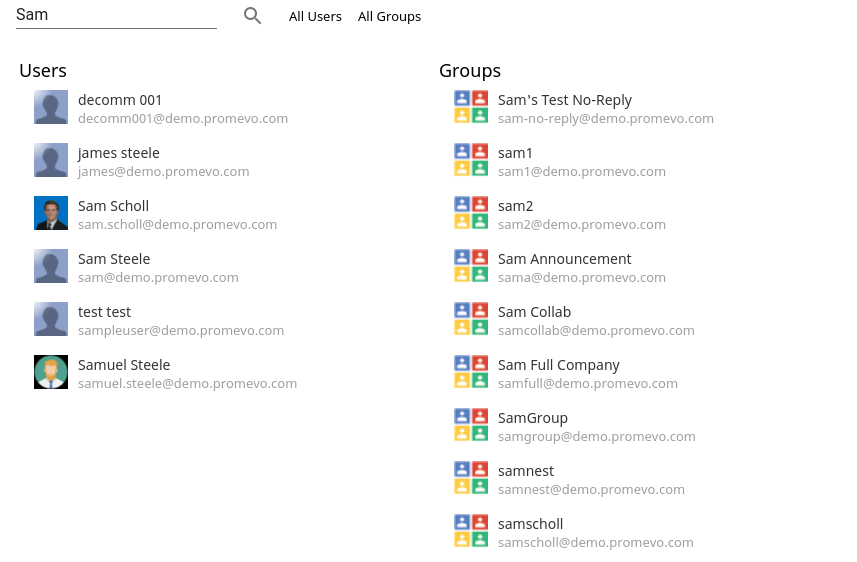
Task: Click the Sam Announcement group icon
Action: pyautogui.click(x=471, y=266)
